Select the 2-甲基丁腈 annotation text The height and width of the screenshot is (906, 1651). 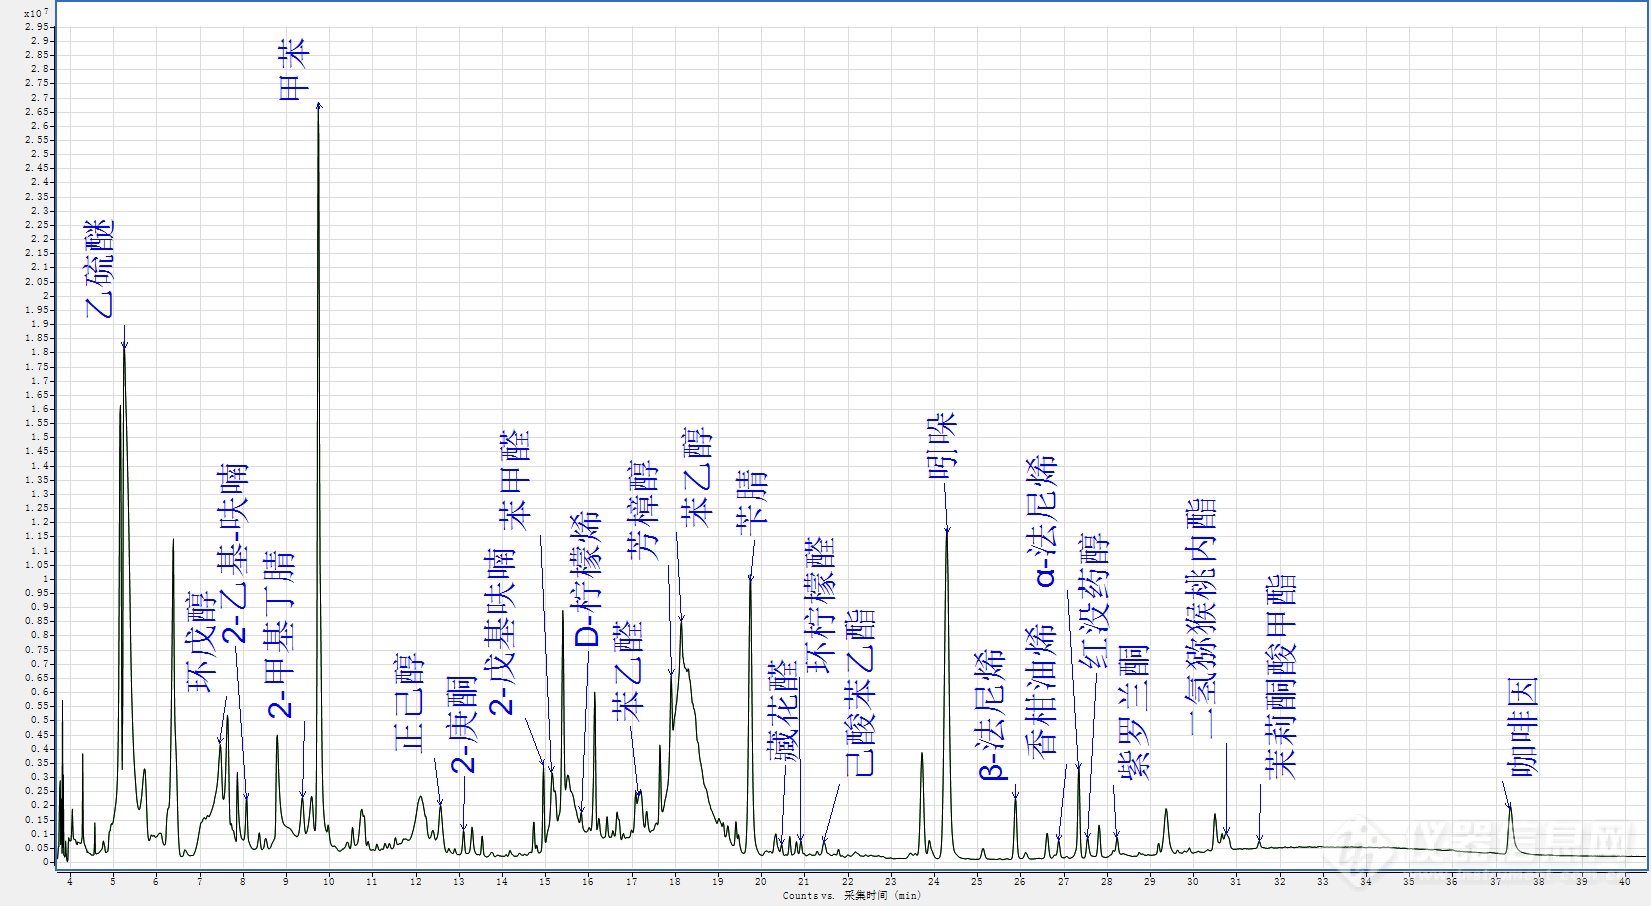point(281,635)
